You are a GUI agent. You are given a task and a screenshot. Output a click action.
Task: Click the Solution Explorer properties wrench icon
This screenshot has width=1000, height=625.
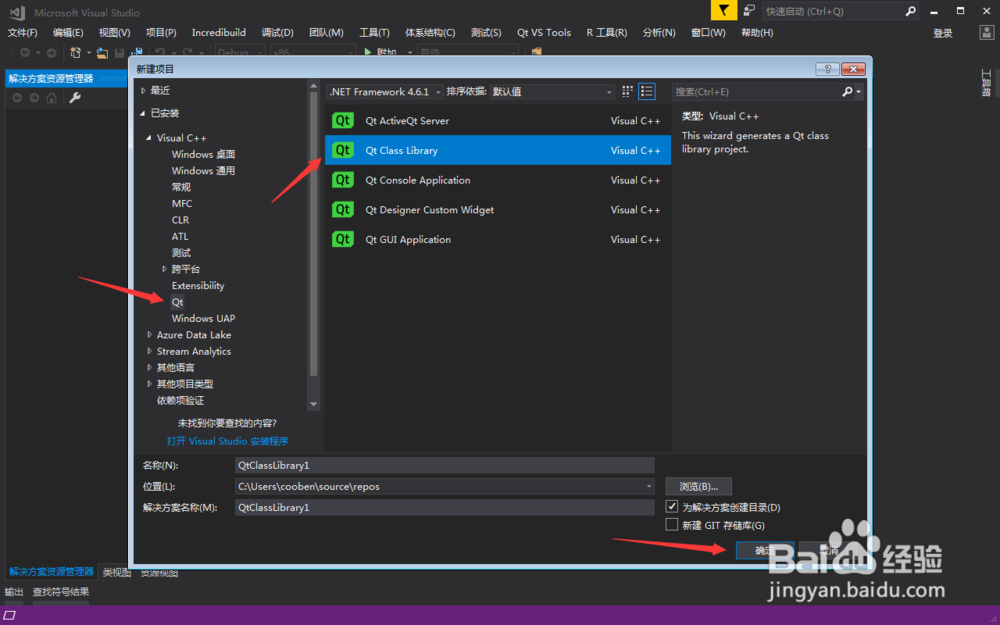[x=75, y=98]
